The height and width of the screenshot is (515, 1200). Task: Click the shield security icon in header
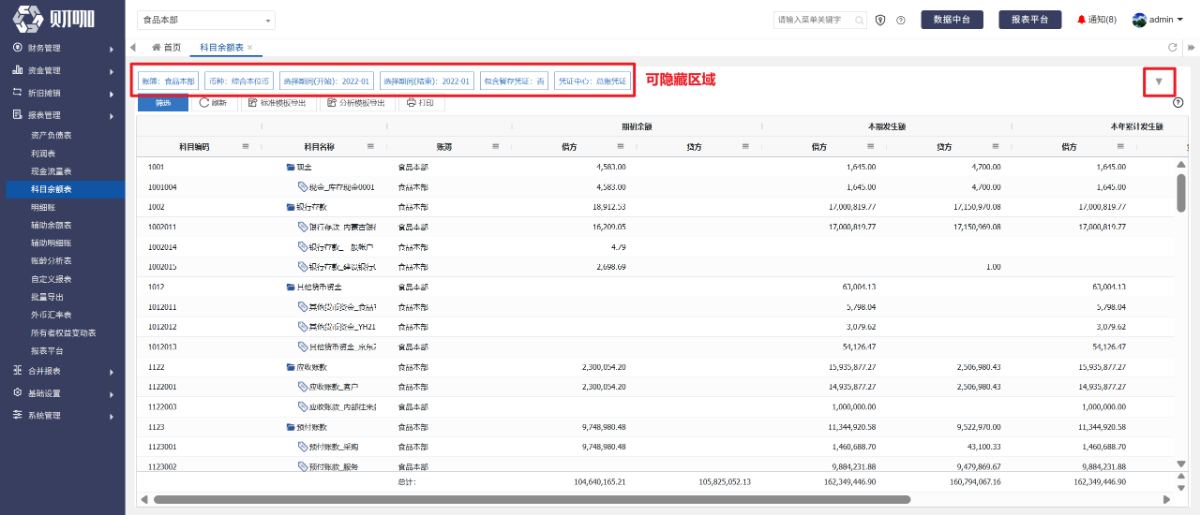[x=881, y=20]
